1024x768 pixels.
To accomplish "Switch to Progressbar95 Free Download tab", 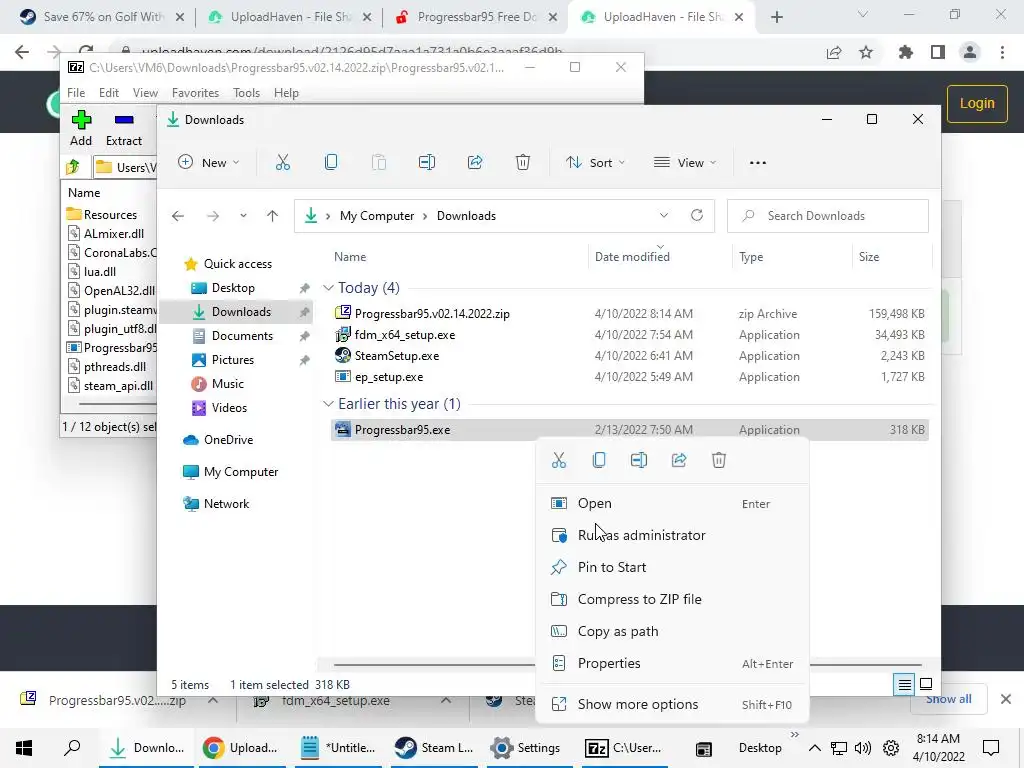I will pyautogui.click(x=477, y=17).
